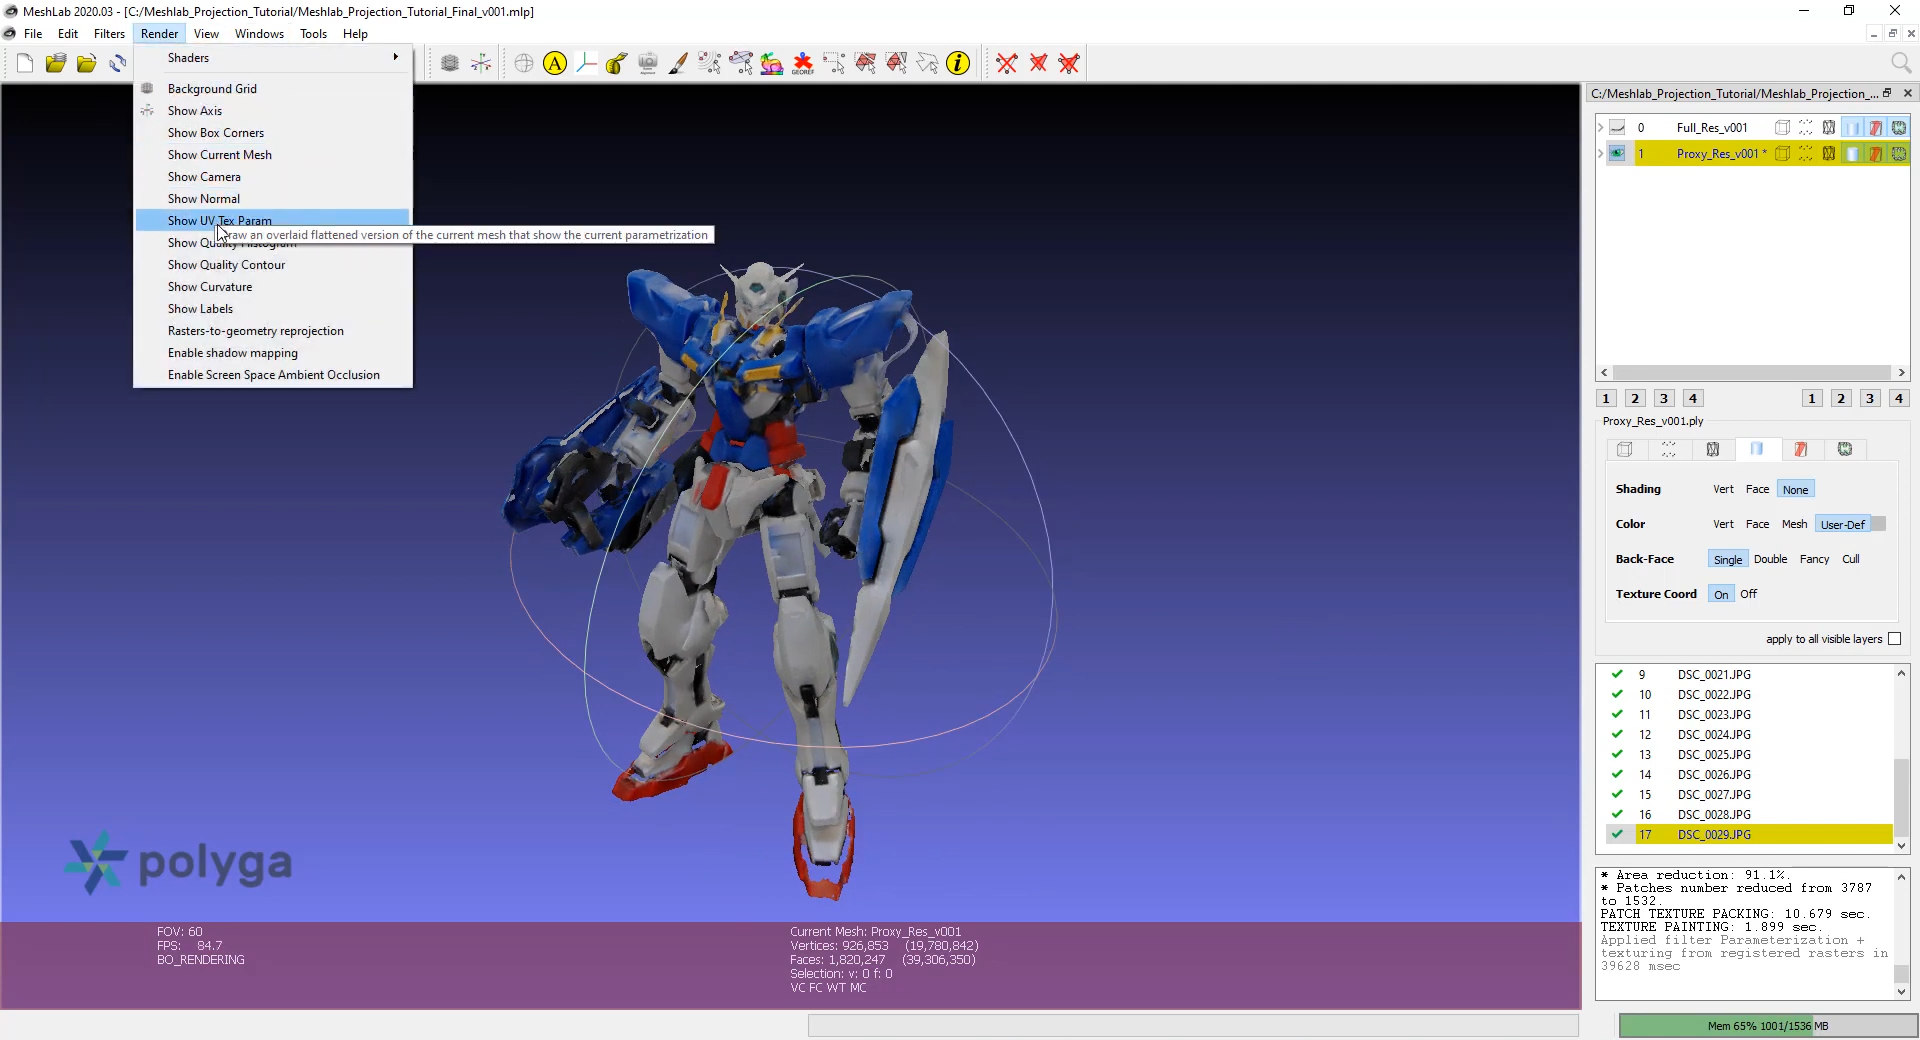The width and height of the screenshot is (1920, 1040).
Task: Select the selection red tab in render options
Action: [x=1801, y=449]
